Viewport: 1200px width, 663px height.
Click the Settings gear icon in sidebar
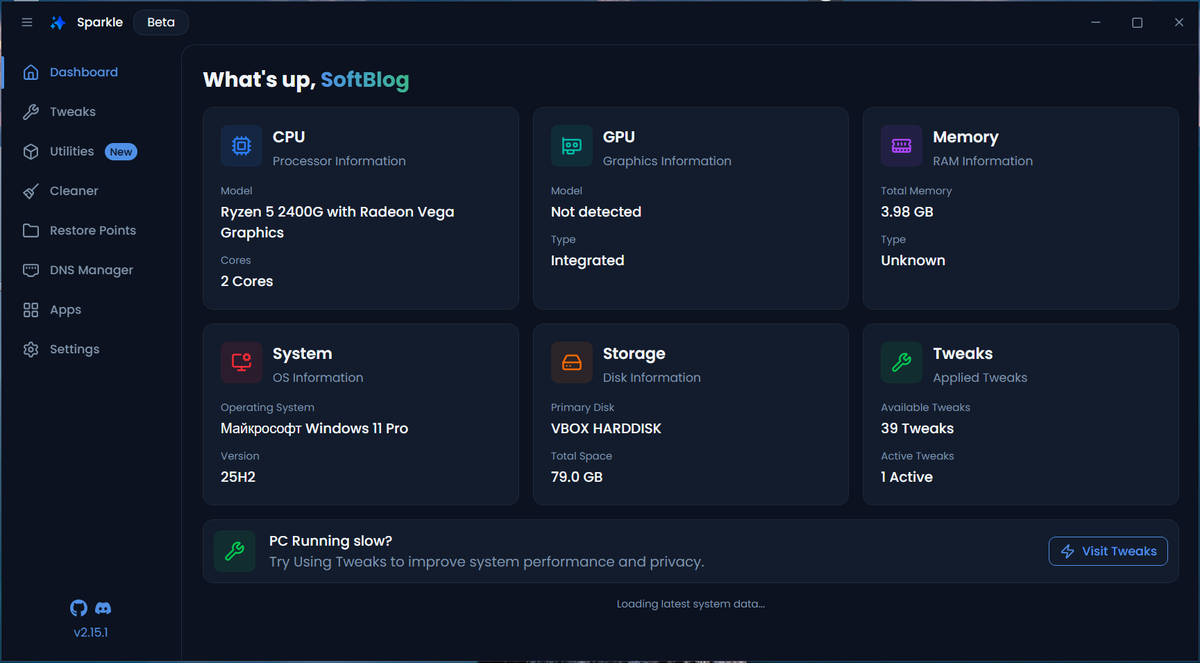pos(31,349)
